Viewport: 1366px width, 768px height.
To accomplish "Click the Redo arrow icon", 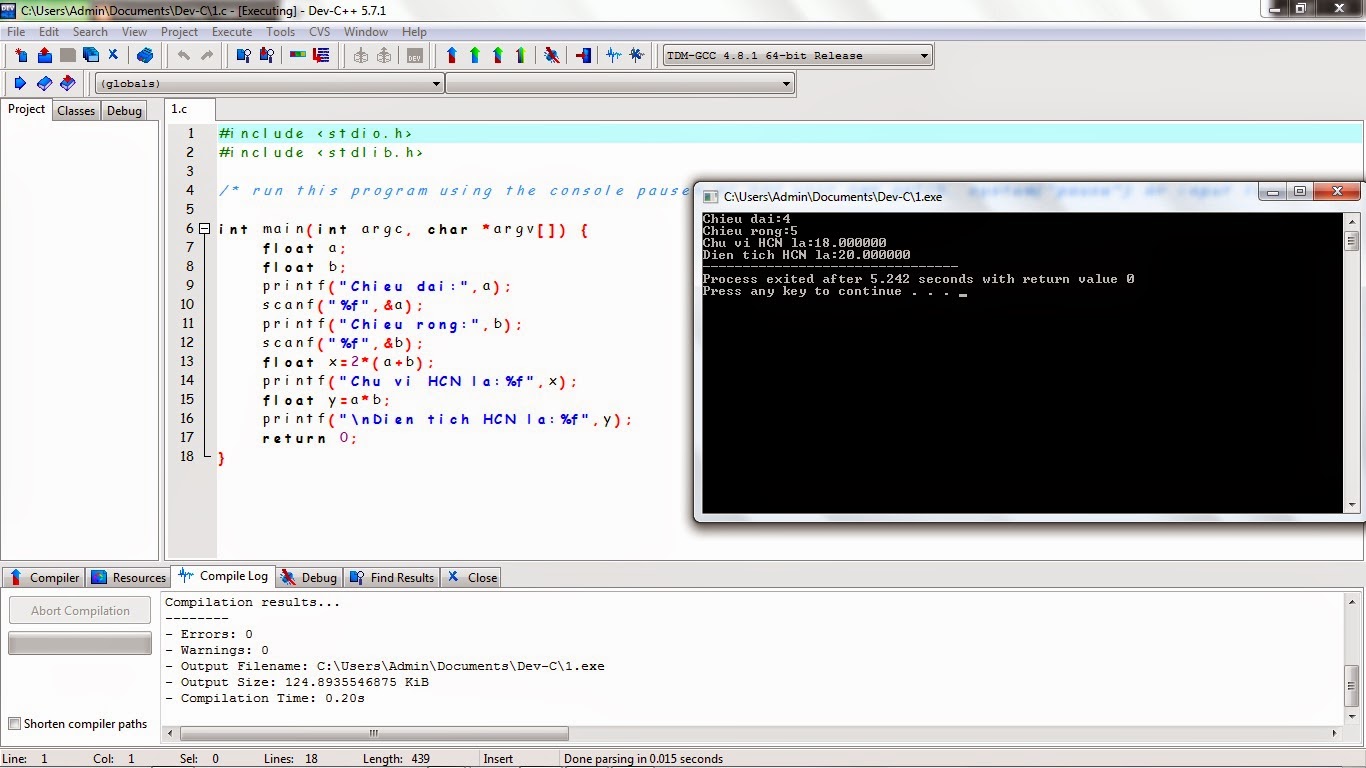I will [207, 56].
